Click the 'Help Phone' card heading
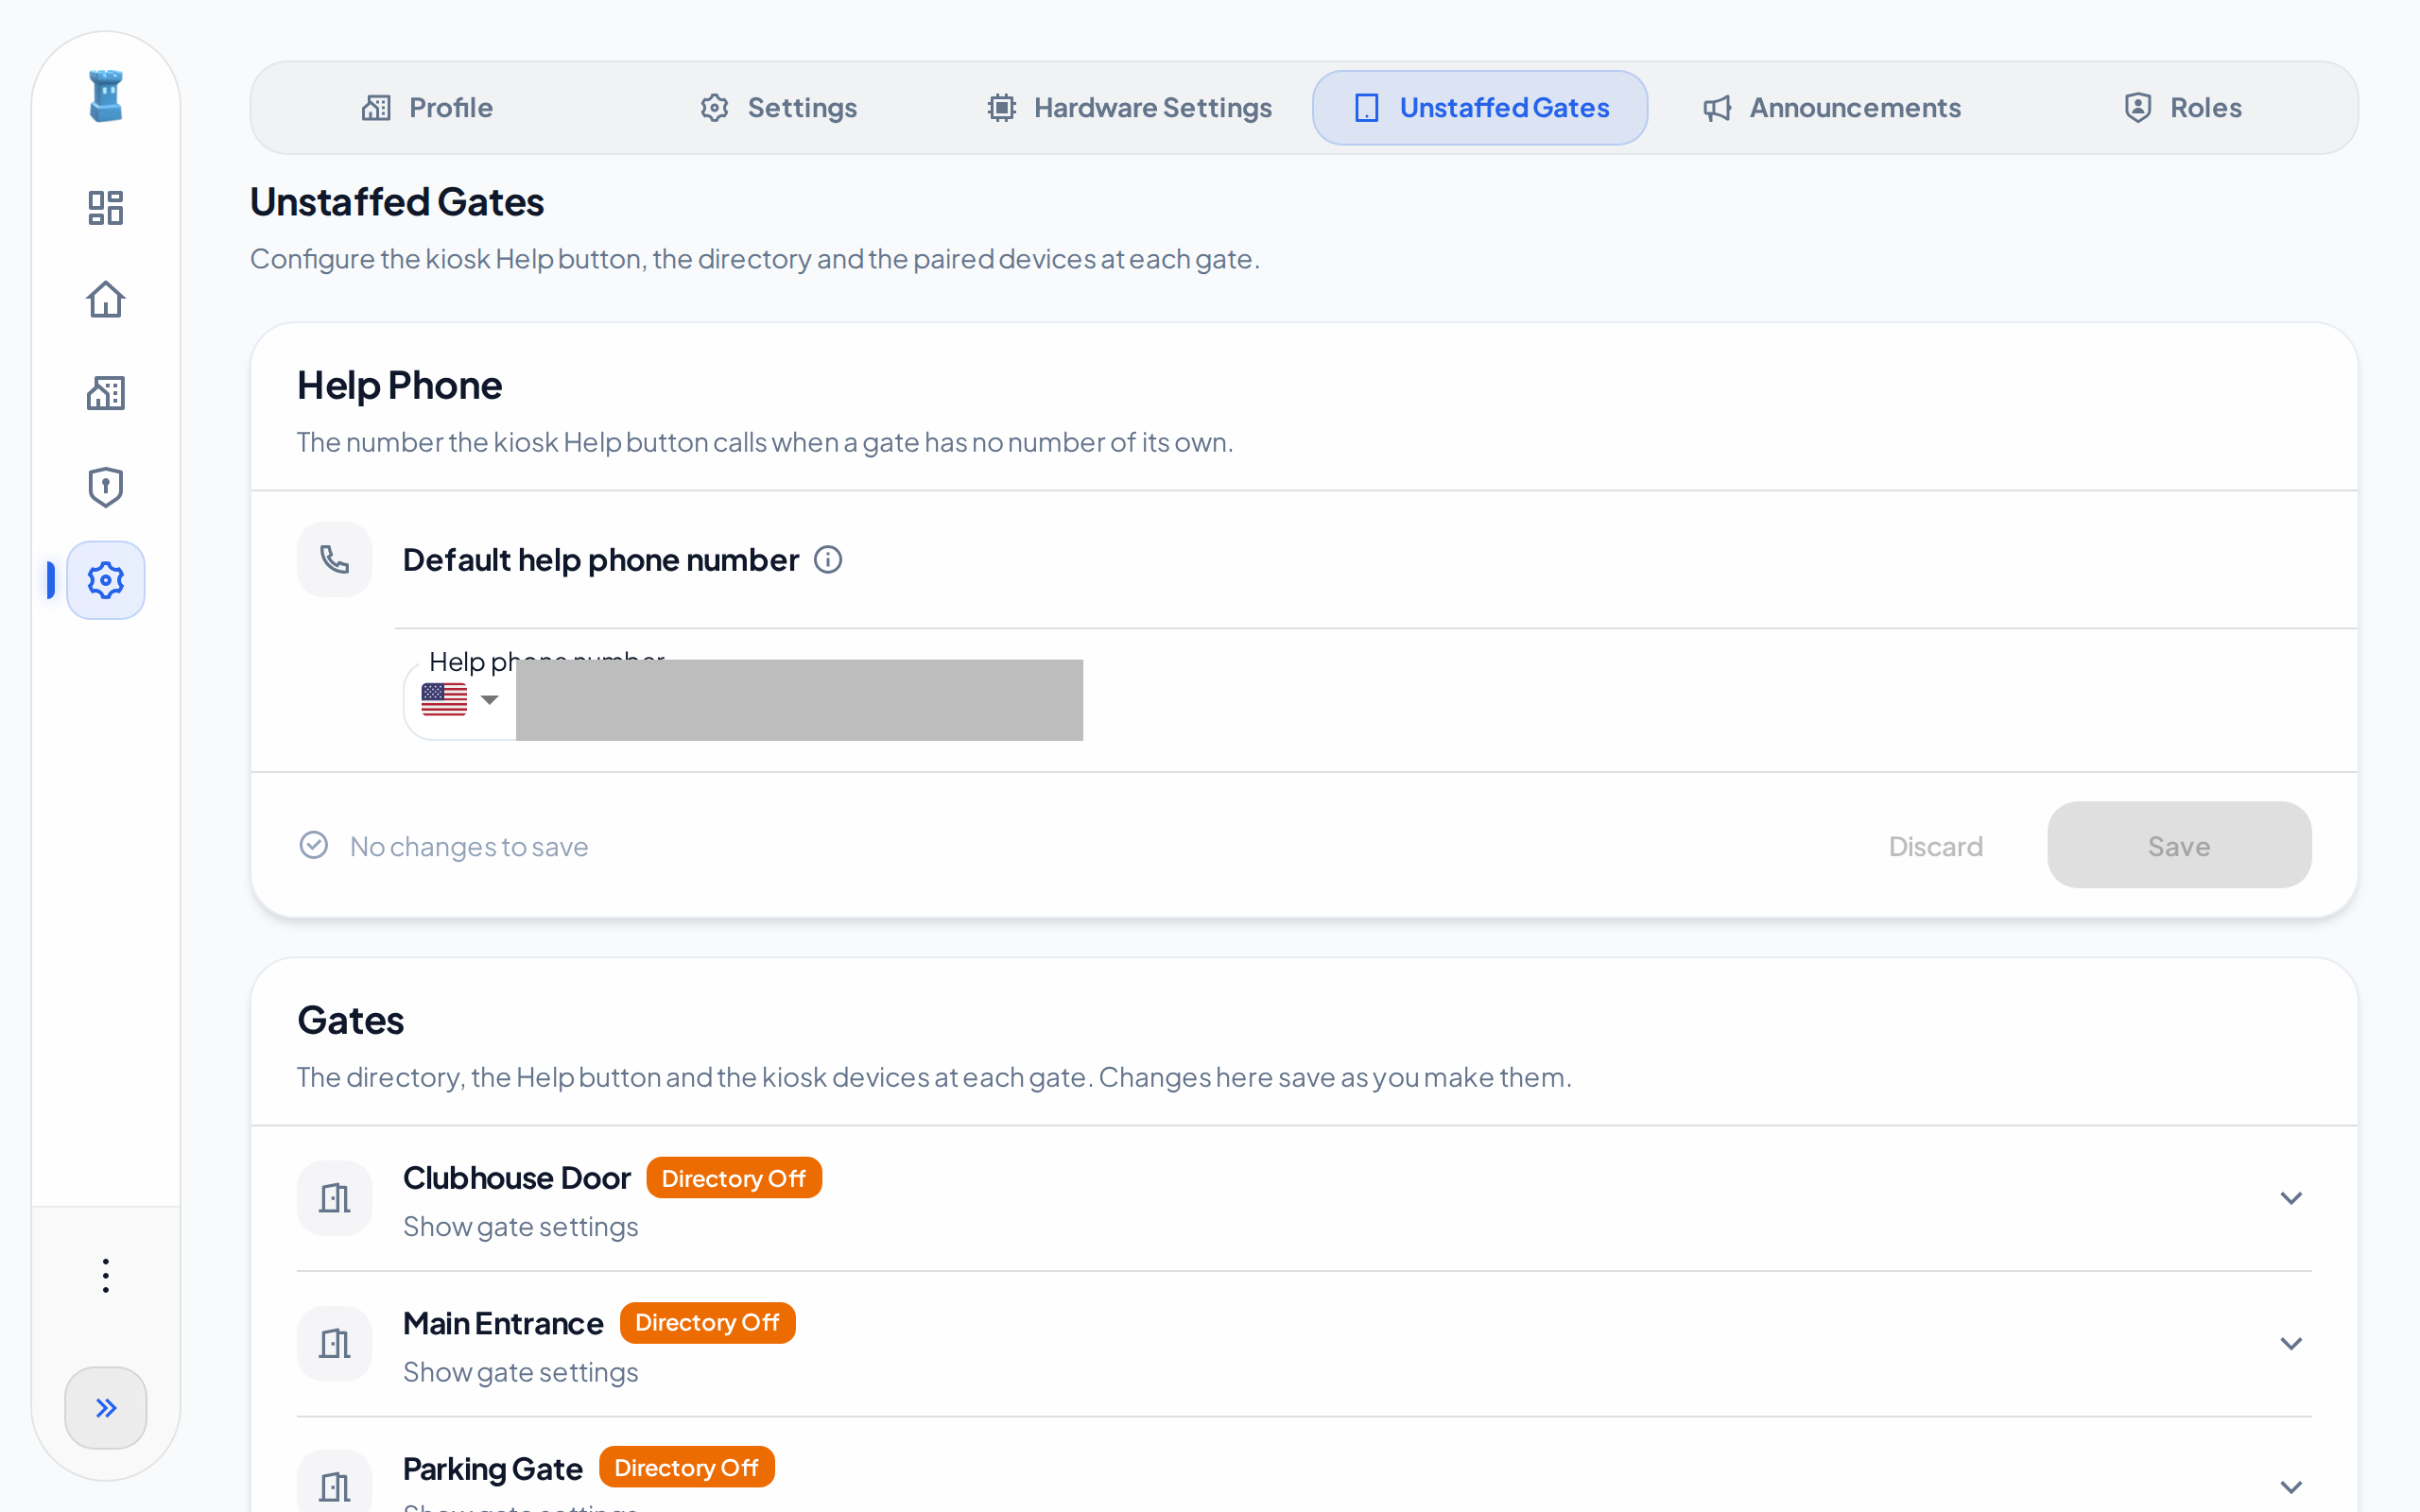2420x1512 pixels. tap(400, 386)
